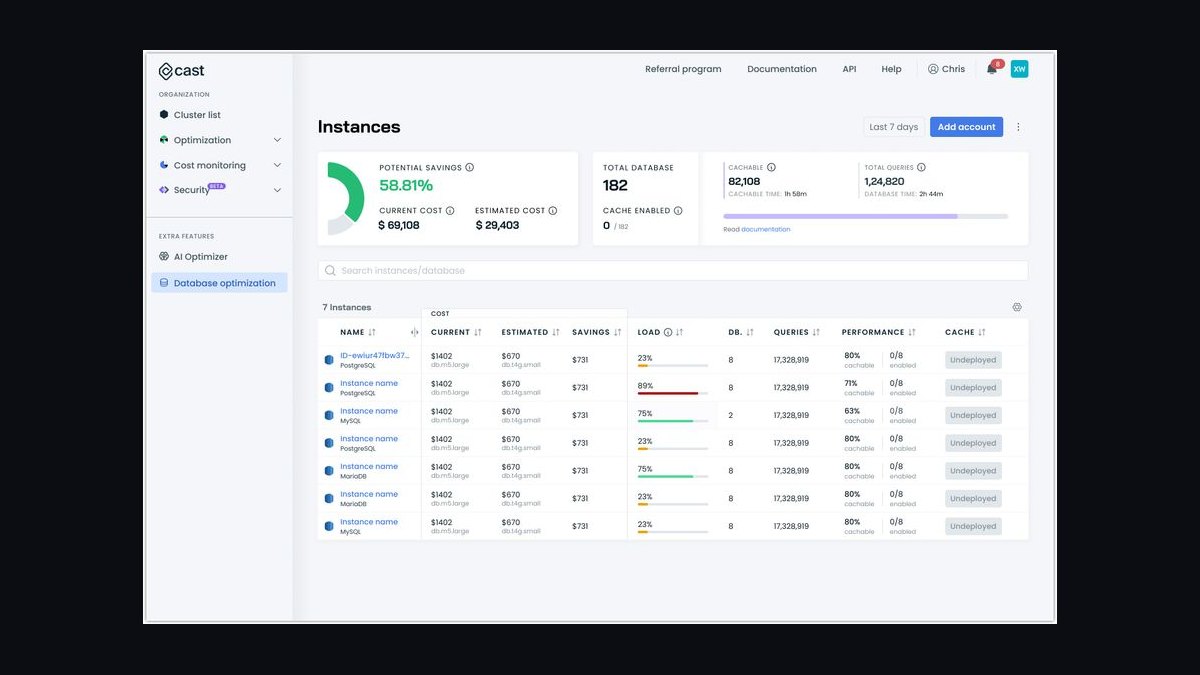Sort by Name column arrows
Image resolution: width=1200 pixels, height=675 pixels.
[x=372, y=332]
